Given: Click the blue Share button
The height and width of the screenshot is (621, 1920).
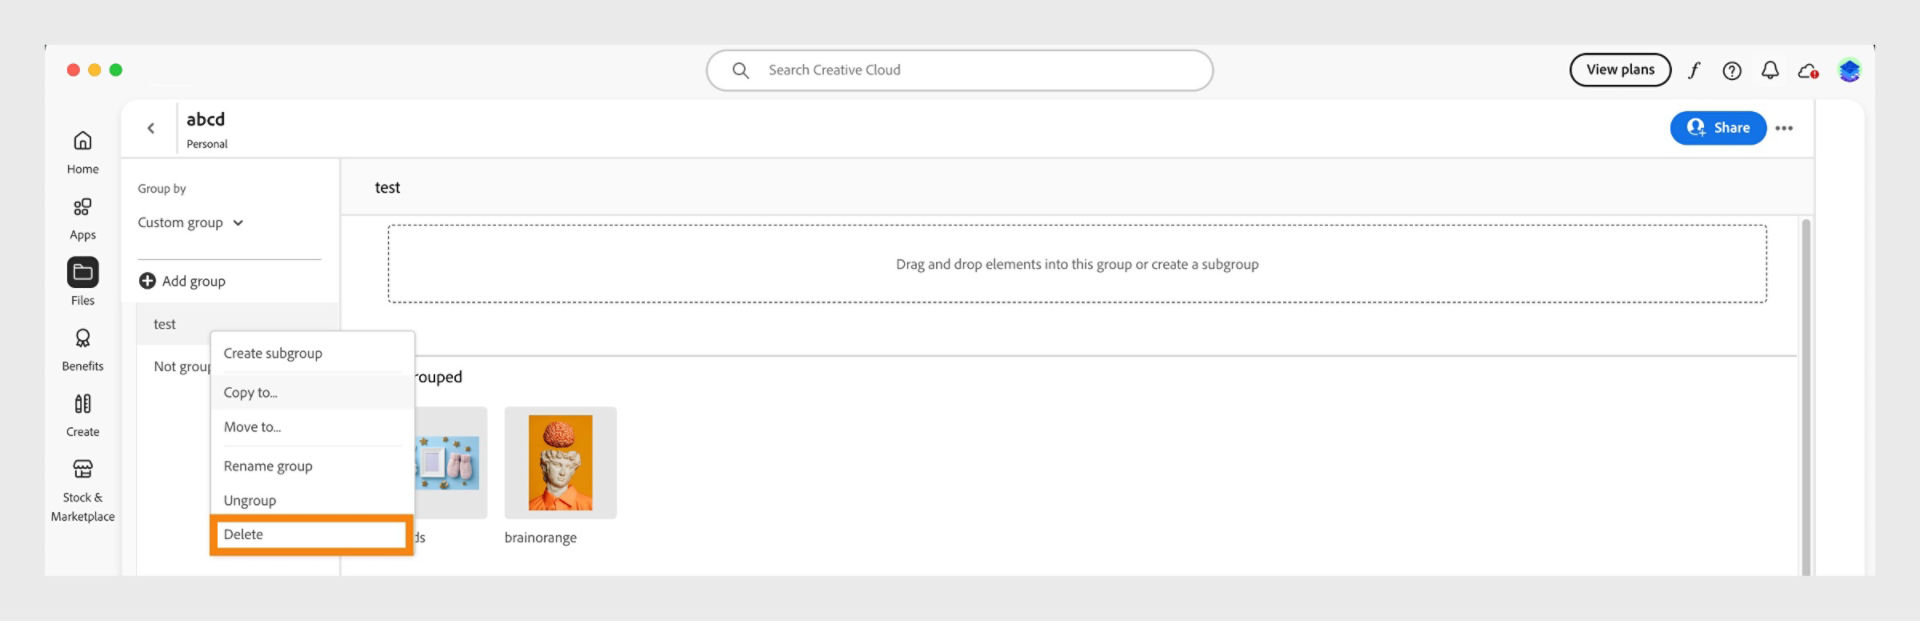Looking at the screenshot, I should pyautogui.click(x=1718, y=128).
